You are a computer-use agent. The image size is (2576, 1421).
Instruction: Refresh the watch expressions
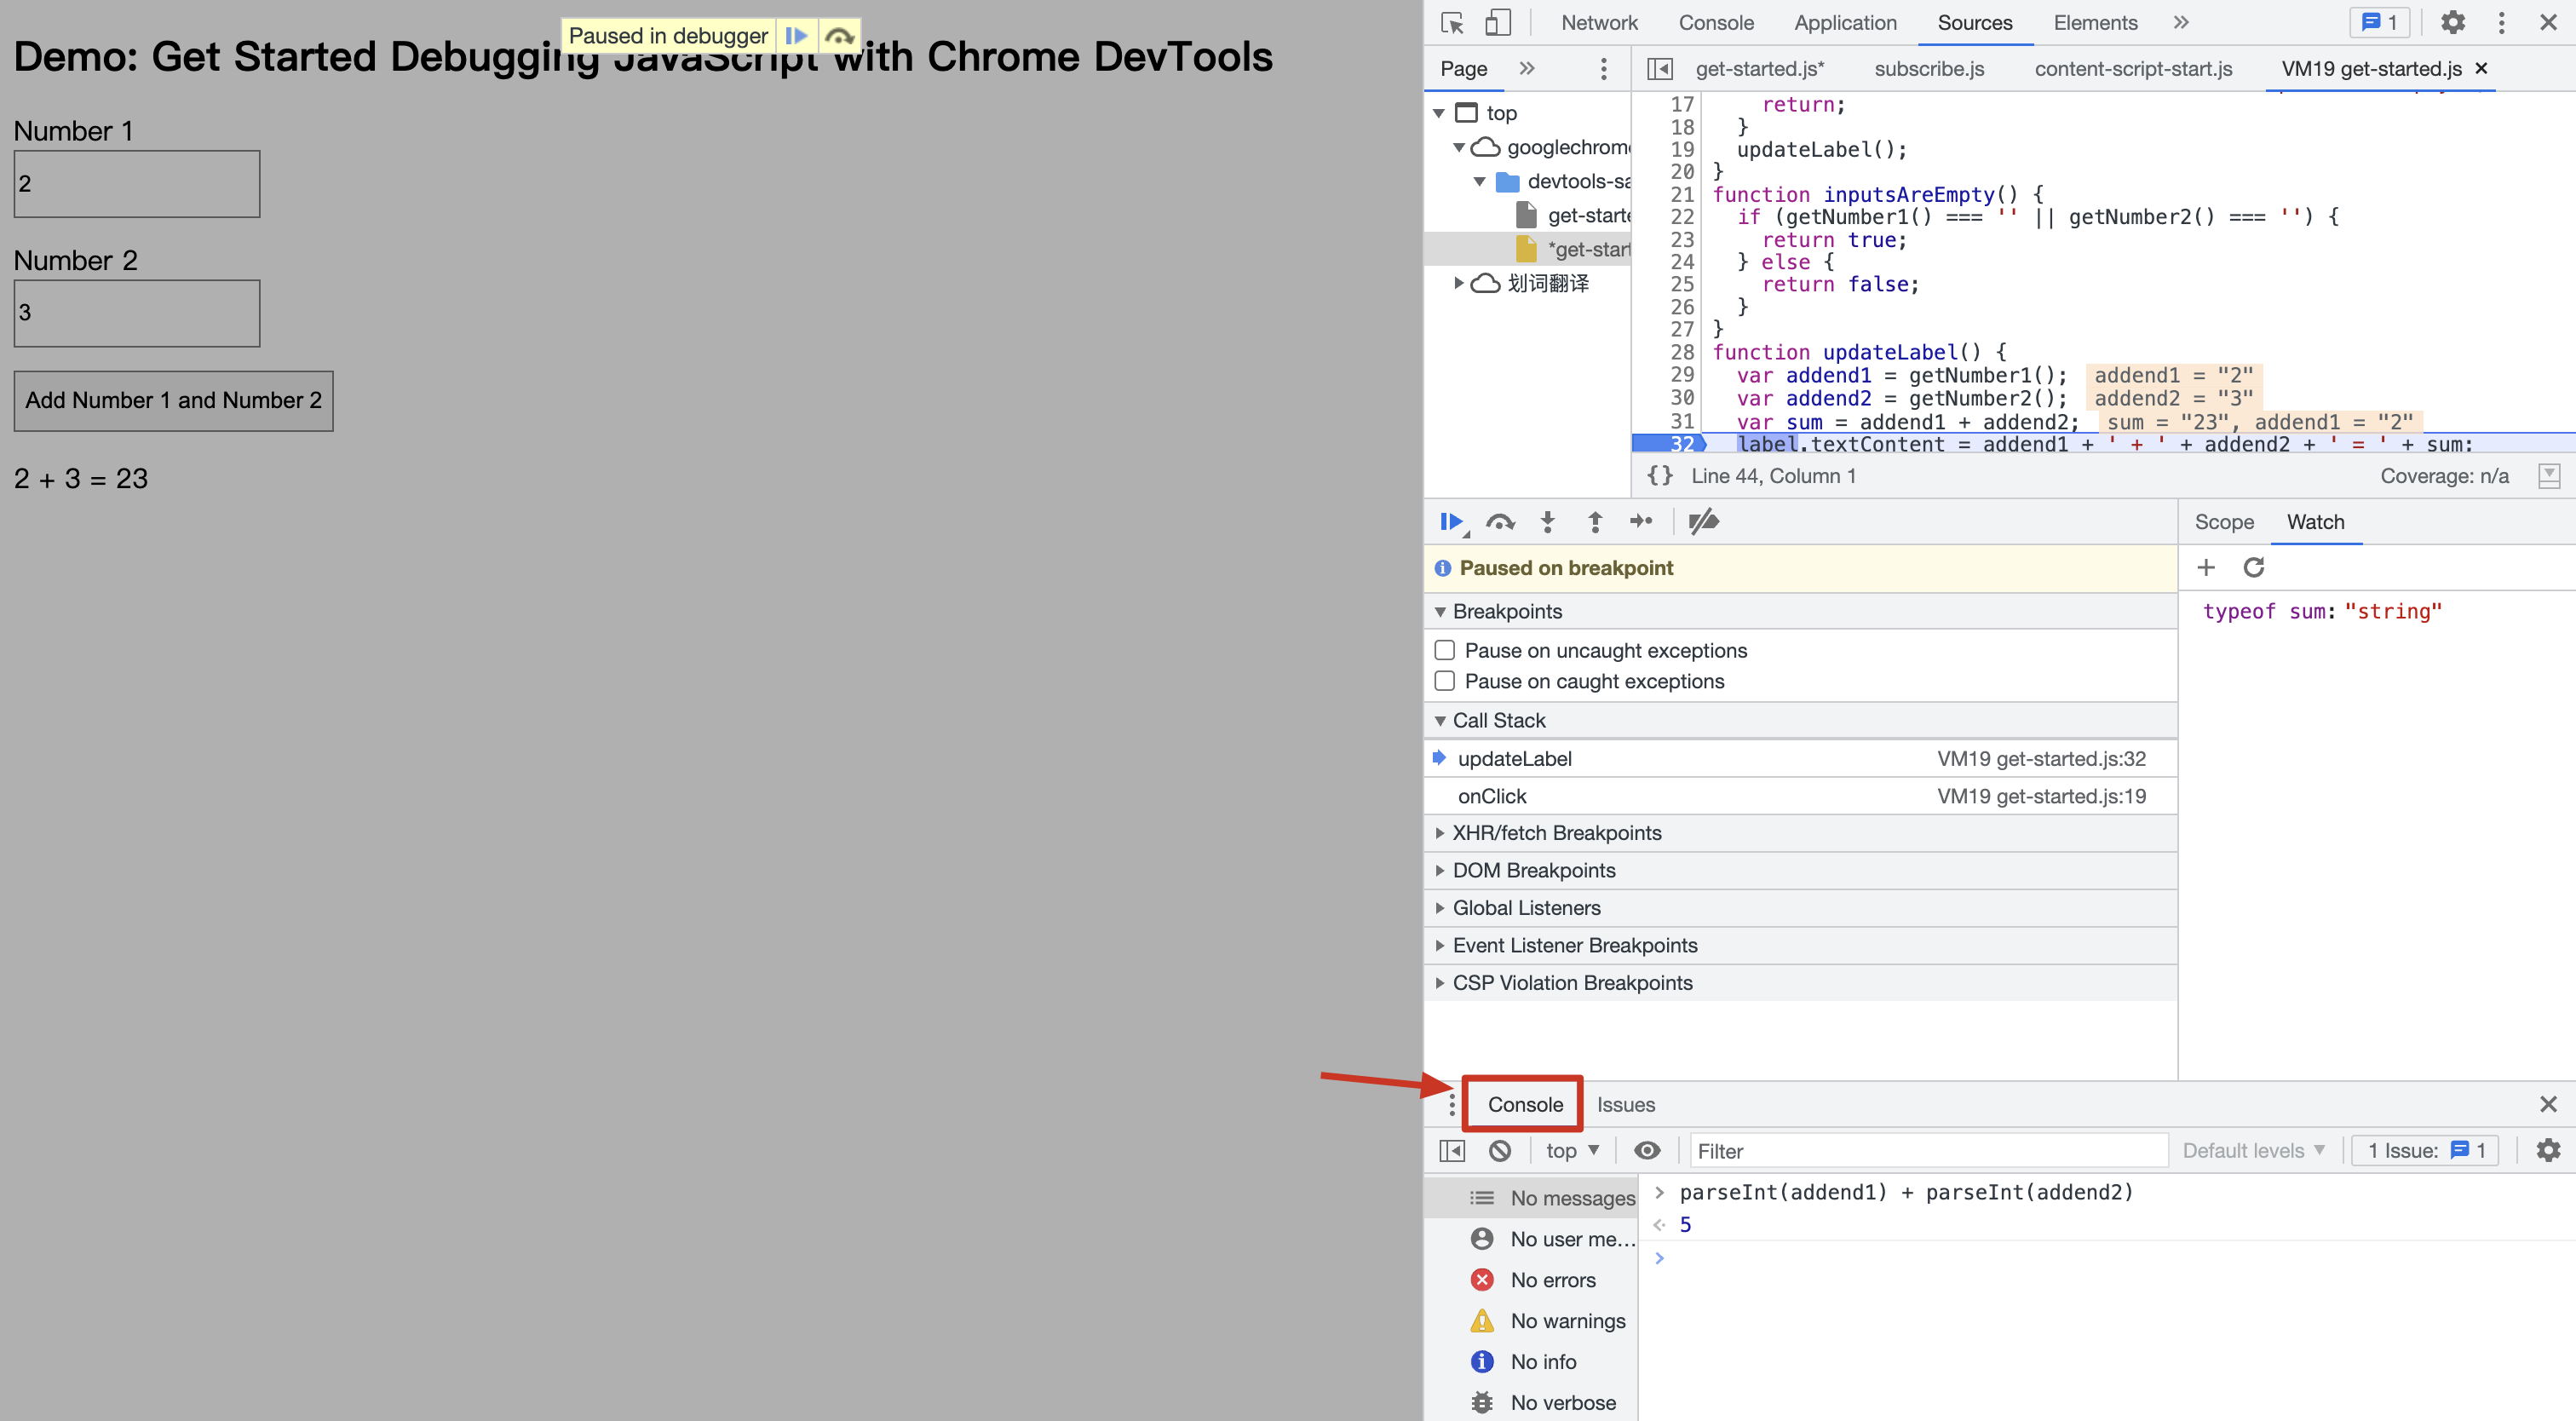(x=2254, y=568)
